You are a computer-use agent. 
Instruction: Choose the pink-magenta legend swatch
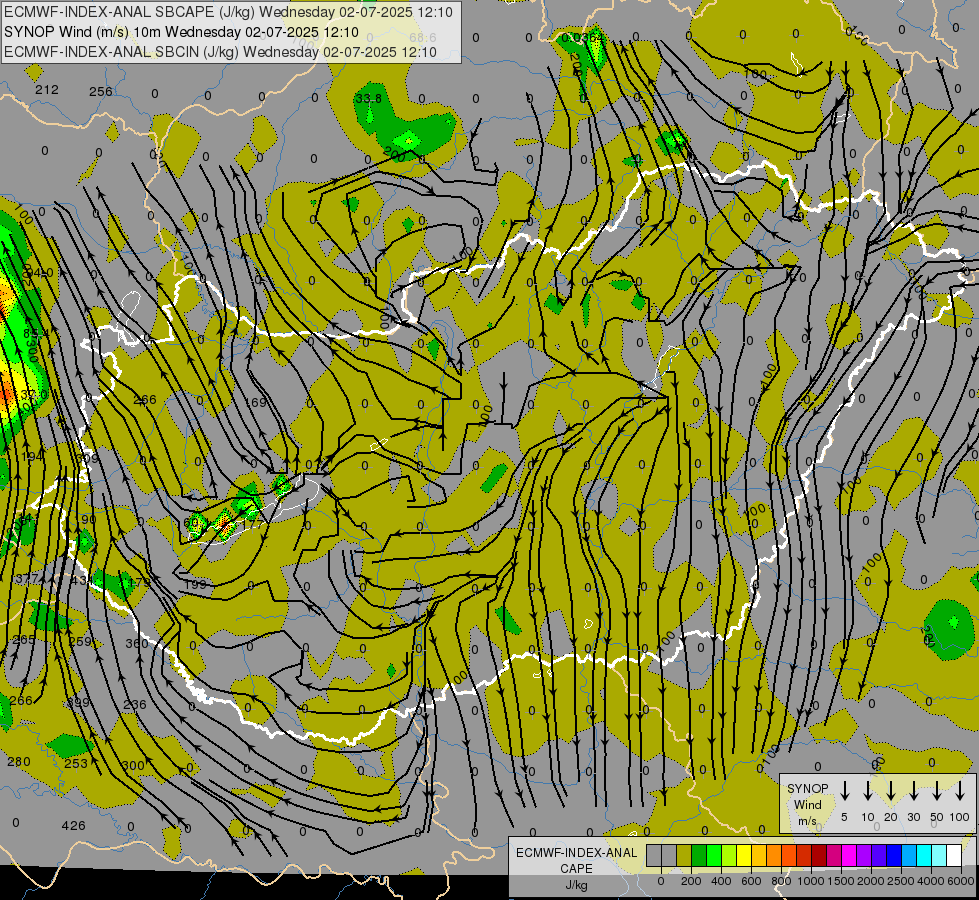coord(834,856)
